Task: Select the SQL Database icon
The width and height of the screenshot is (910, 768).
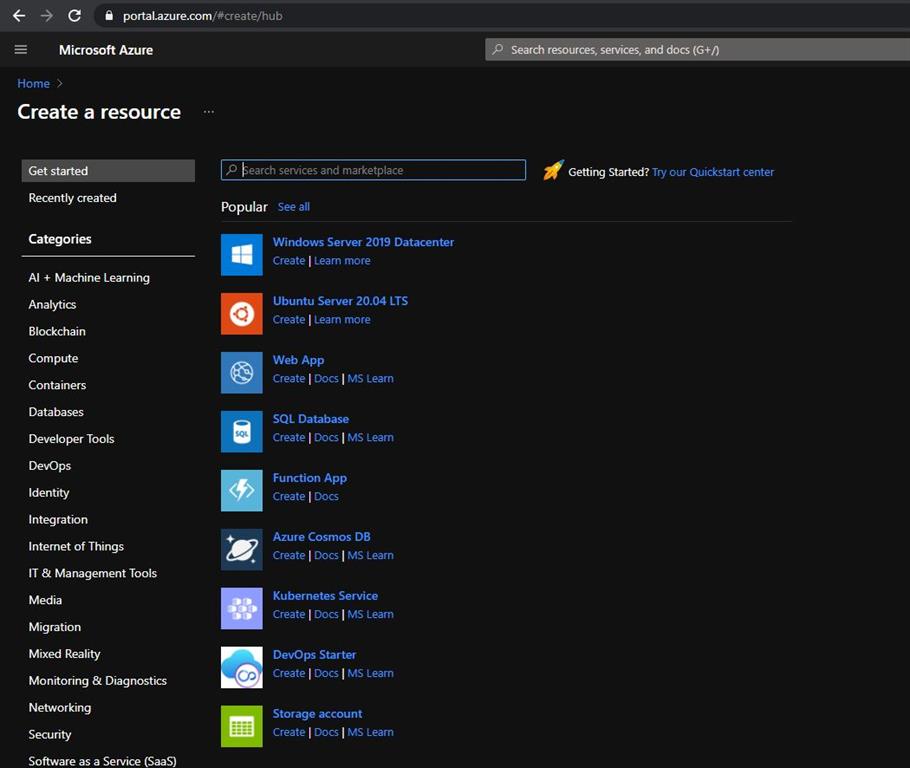Action: tap(241, 431)
